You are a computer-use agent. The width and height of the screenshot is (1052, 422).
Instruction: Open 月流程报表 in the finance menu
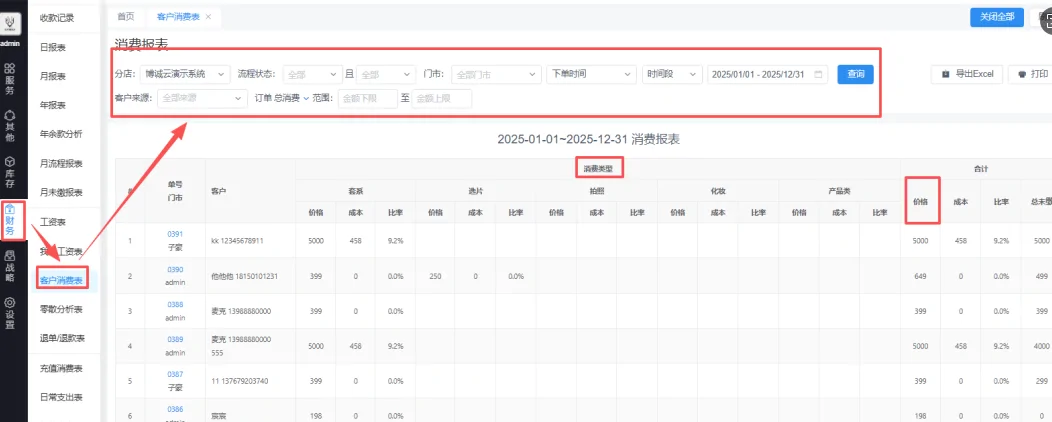62,163
